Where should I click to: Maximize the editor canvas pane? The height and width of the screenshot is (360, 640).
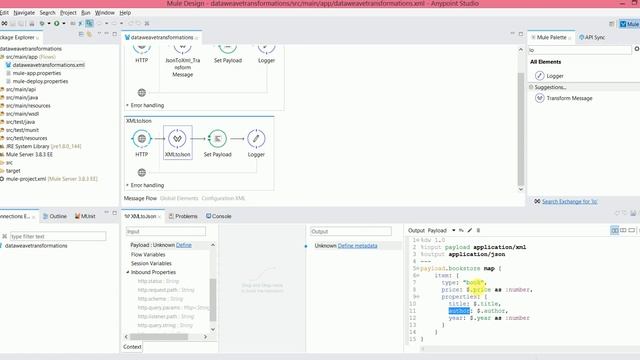pyautogui.click(x=521, y=34)
